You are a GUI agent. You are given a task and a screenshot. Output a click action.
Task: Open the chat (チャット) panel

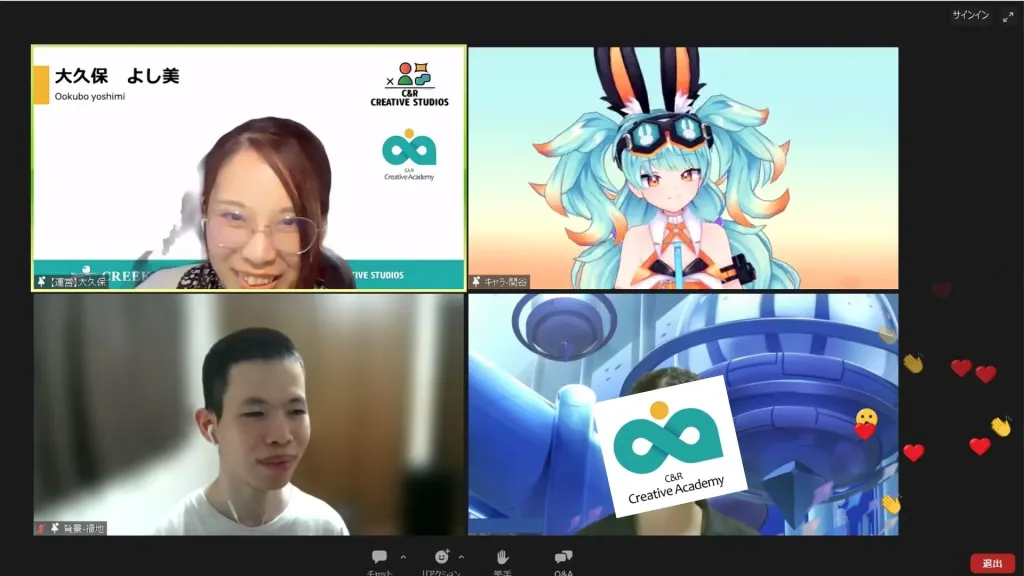(x=380, y=558)
